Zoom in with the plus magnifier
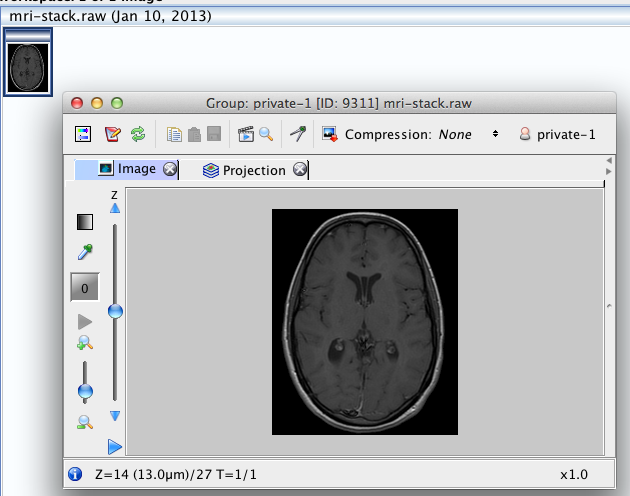630x496 pixels. (x=85, y=343)
